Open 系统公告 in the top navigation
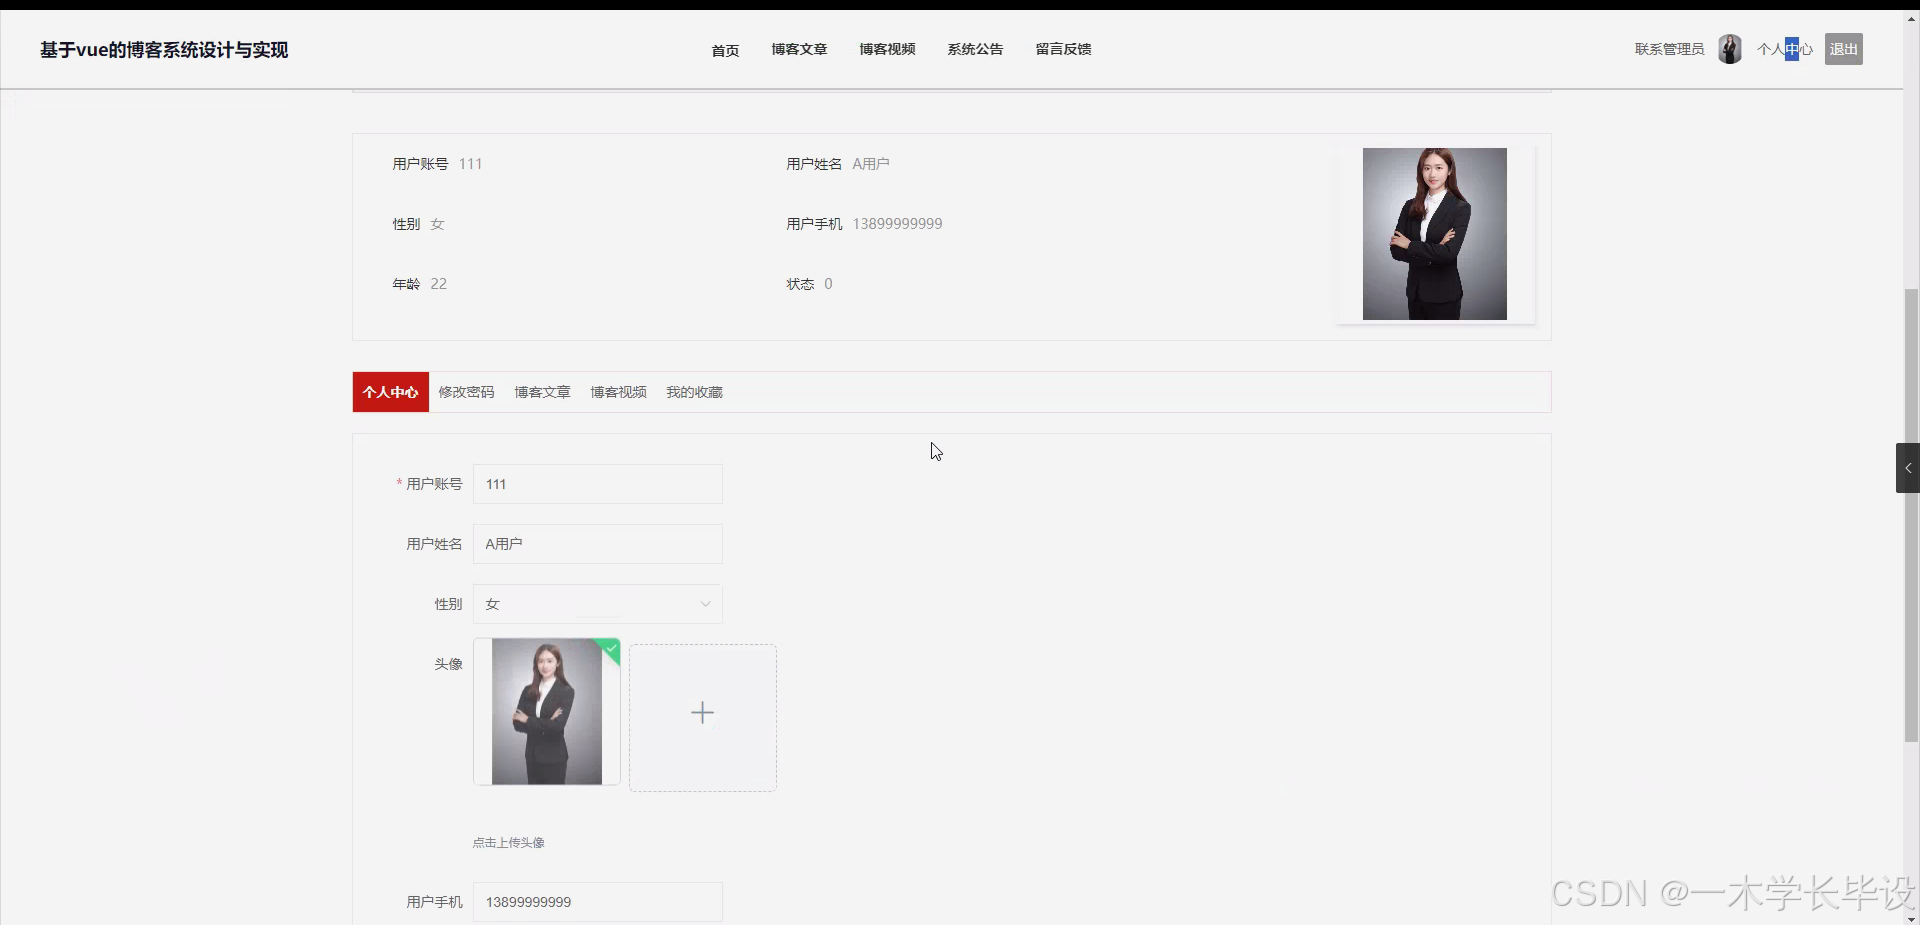The width and height of the screenshot is (1920, 925). (974, 49)
